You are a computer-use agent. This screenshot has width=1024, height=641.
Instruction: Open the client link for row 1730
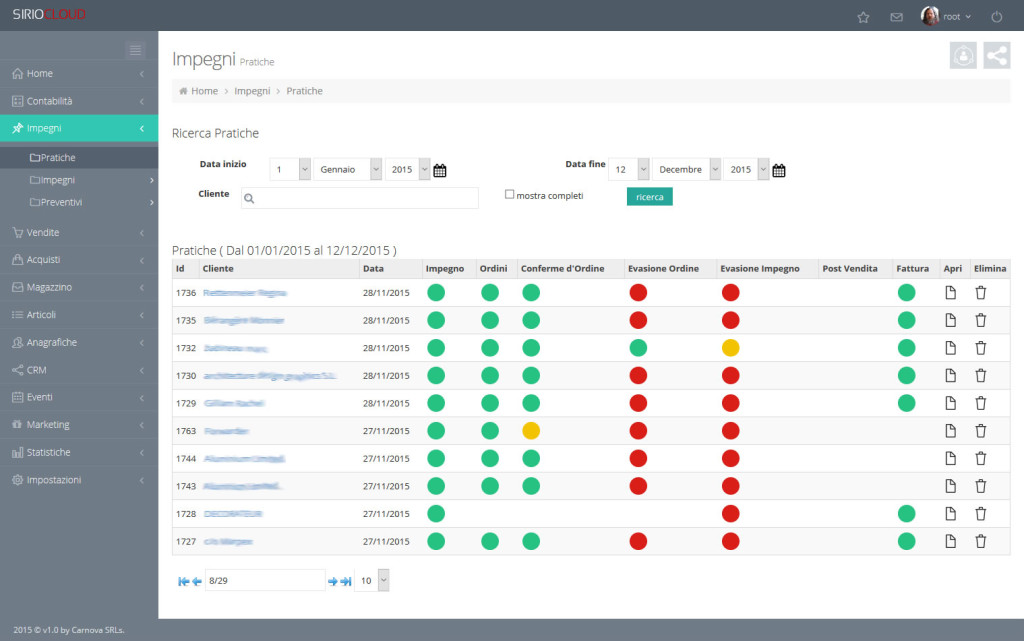point(270,375)
